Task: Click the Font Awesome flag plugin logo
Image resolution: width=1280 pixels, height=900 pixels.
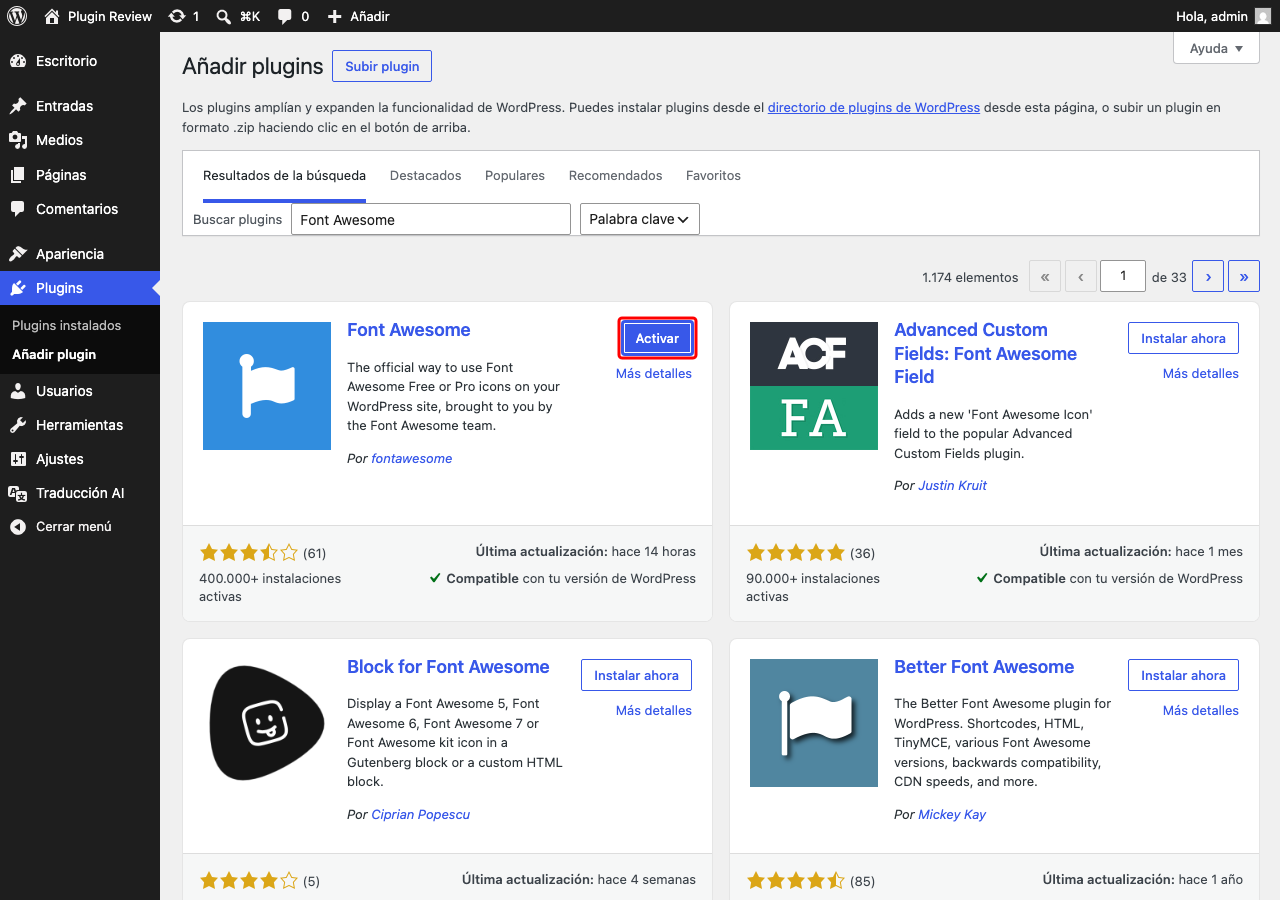Action: click(x=267, y=386)
